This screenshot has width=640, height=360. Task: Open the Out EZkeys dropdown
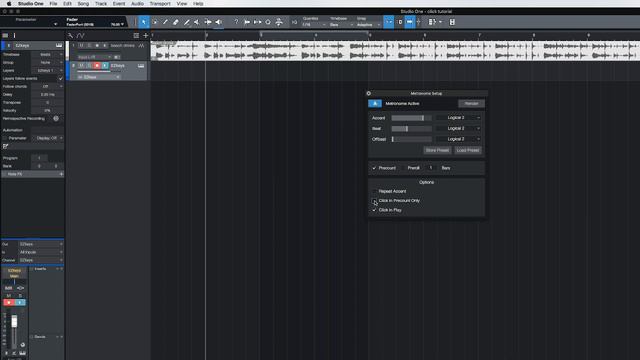pos(41,244)
